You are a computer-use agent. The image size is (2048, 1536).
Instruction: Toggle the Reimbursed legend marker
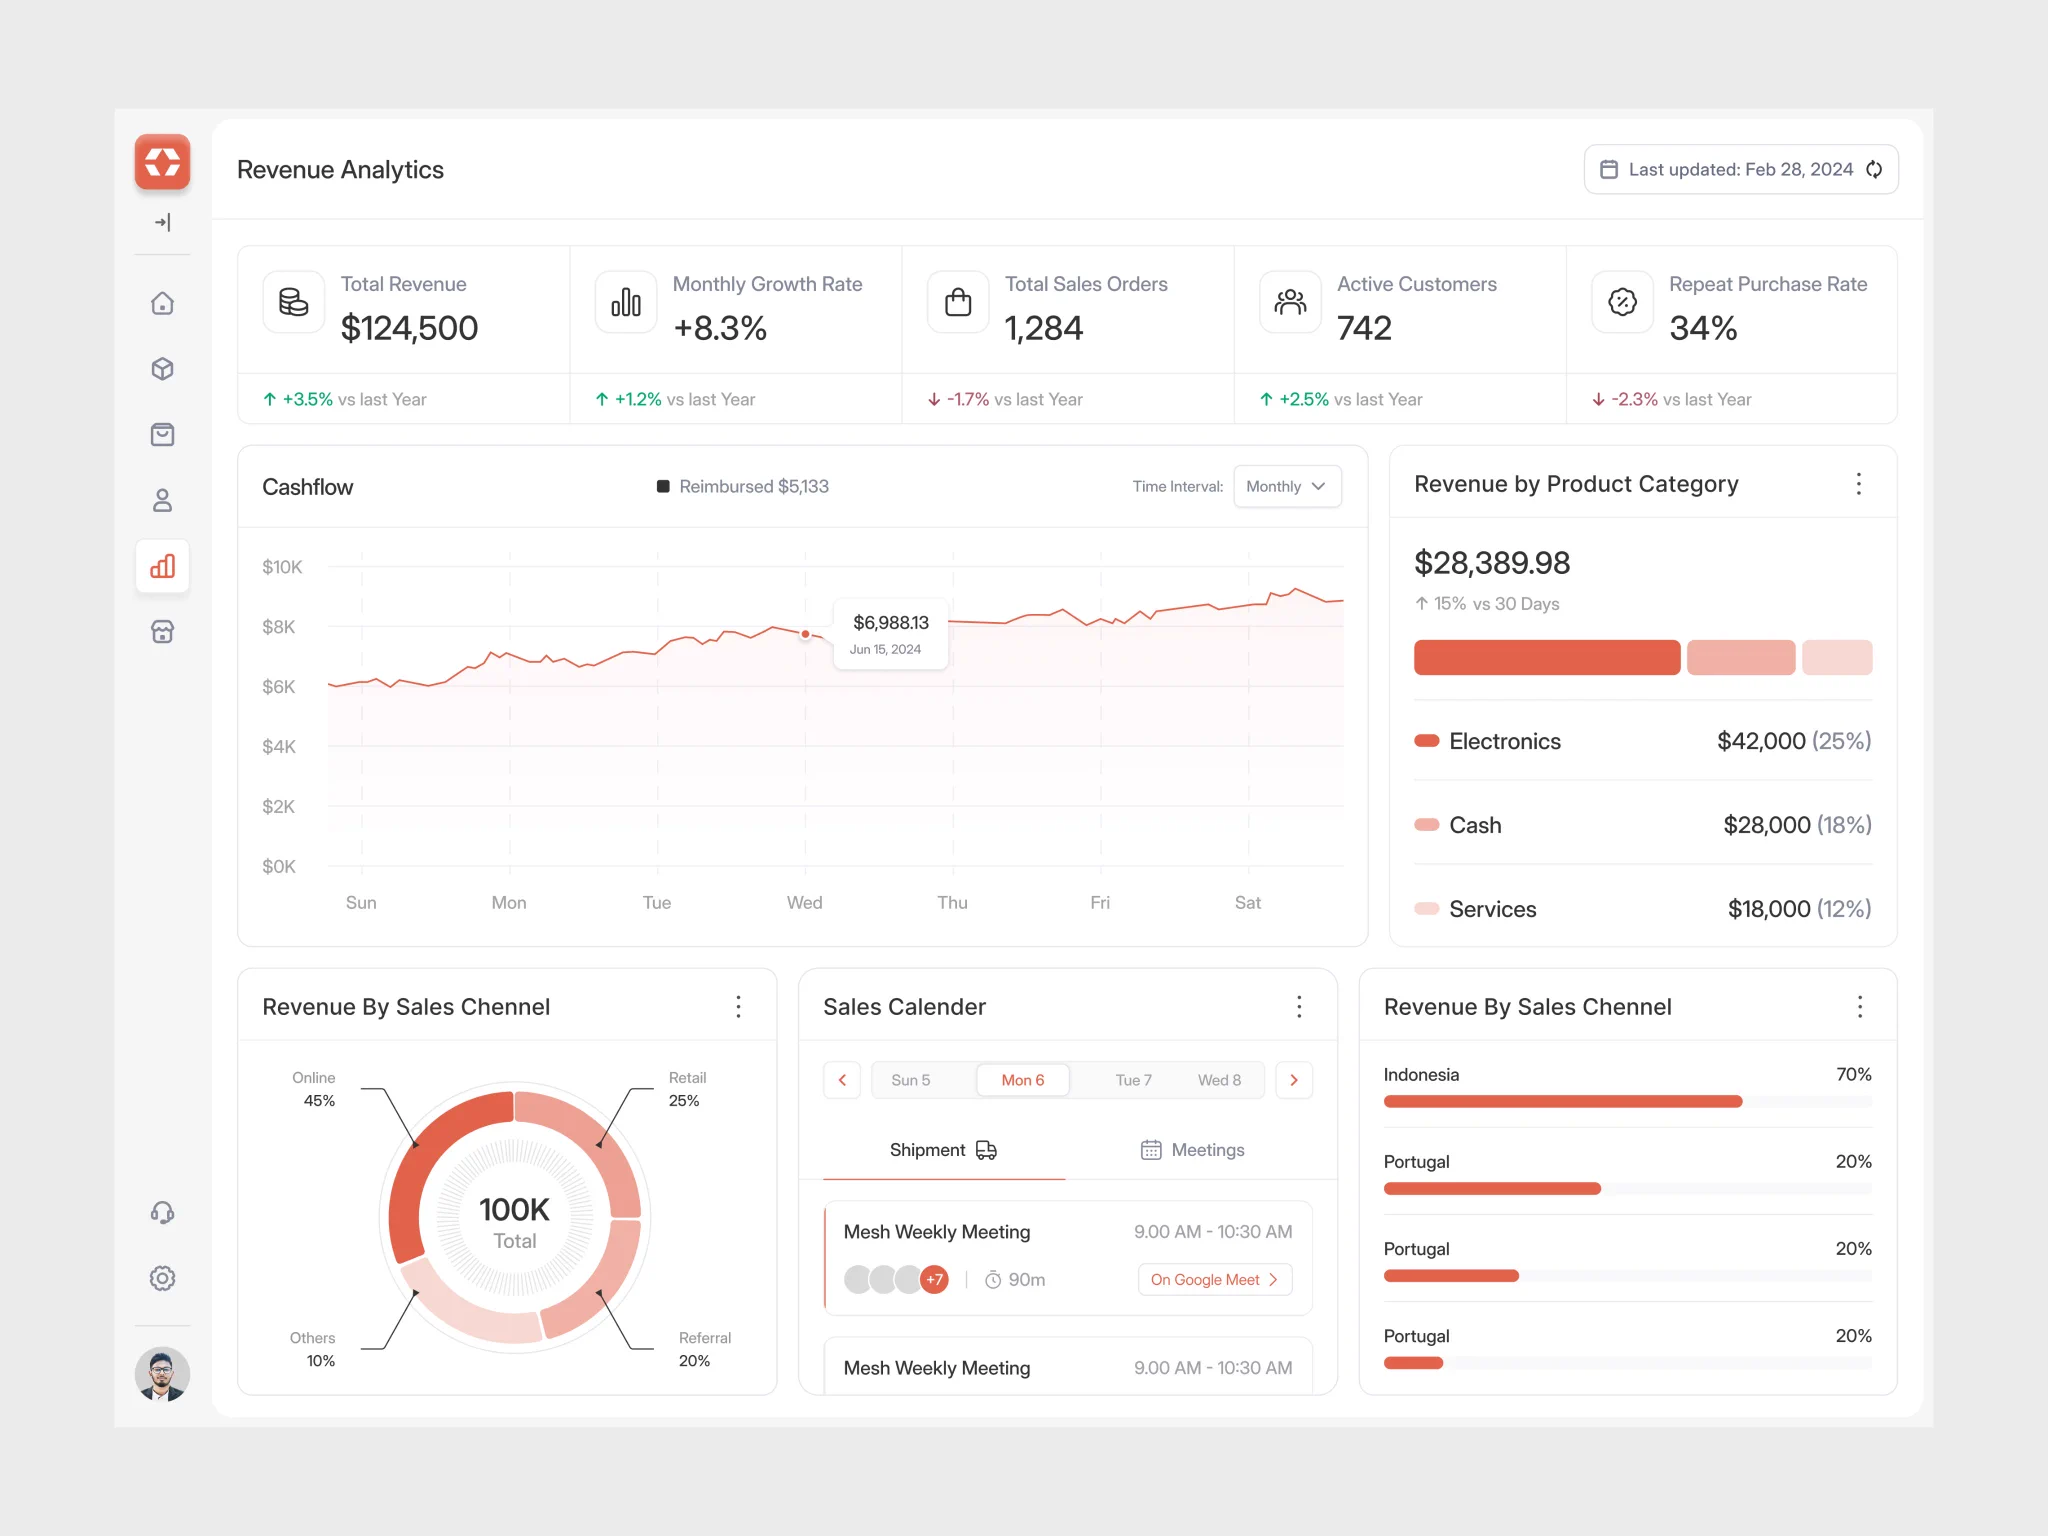click(663, 486)
